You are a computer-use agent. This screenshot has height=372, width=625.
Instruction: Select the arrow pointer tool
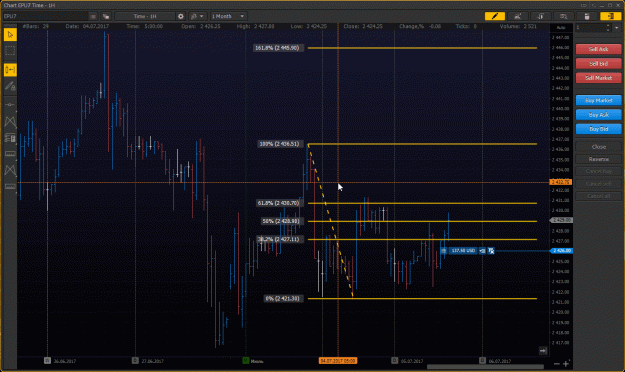click(x=10, y=35)
